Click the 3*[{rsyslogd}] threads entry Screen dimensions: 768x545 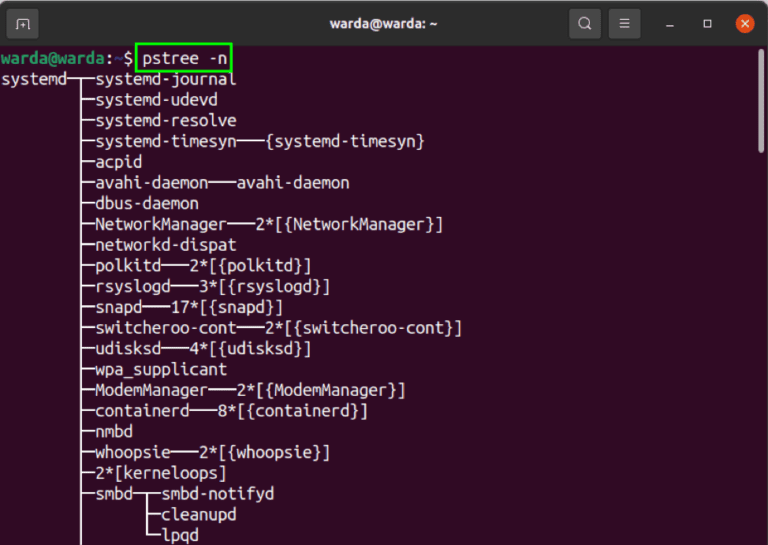pos(264,286)
